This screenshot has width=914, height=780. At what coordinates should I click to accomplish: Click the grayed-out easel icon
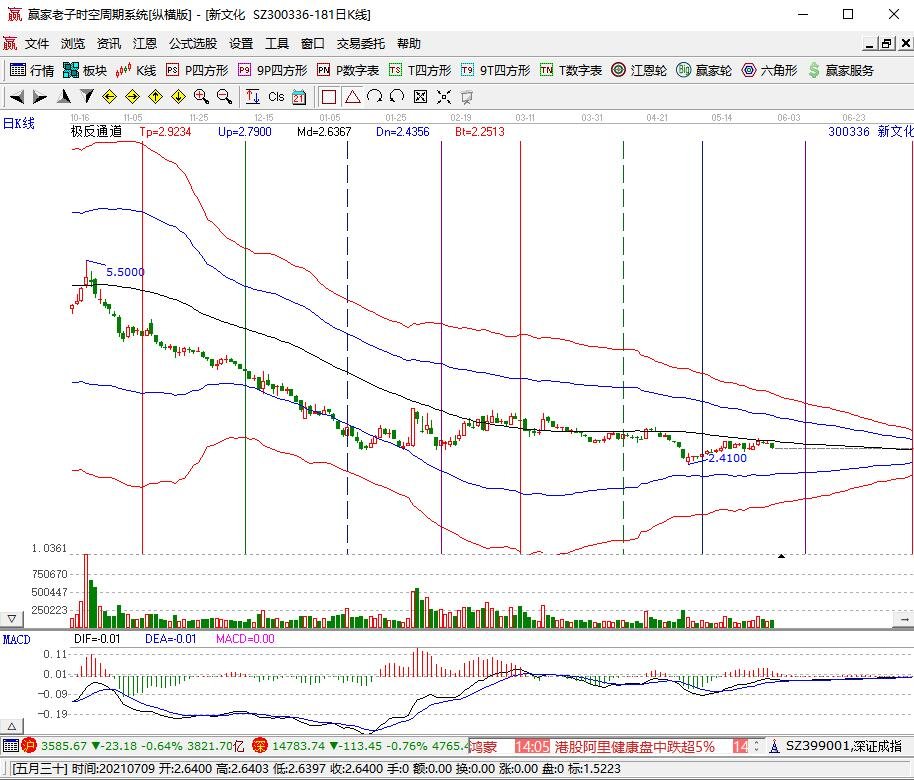(466, 97)
